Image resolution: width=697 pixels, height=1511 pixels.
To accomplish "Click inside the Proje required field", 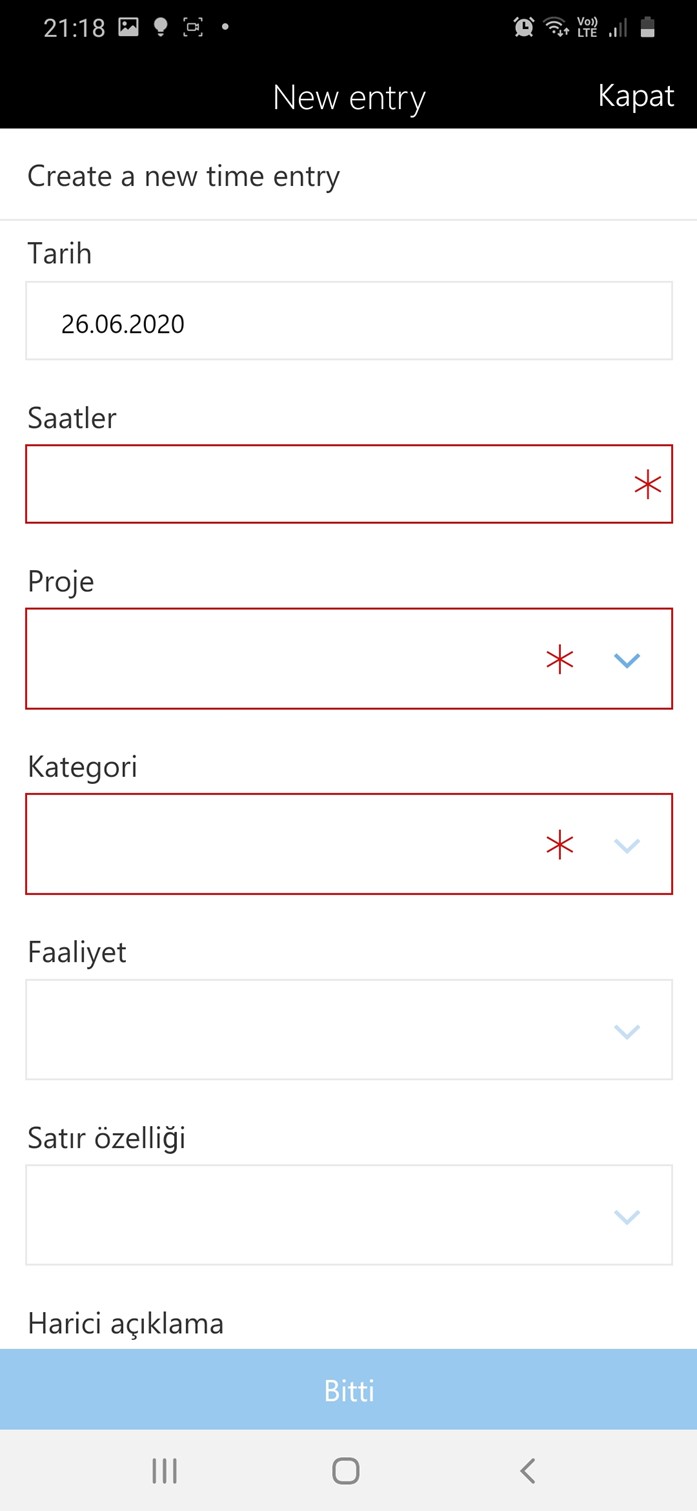I will (349, 659).
